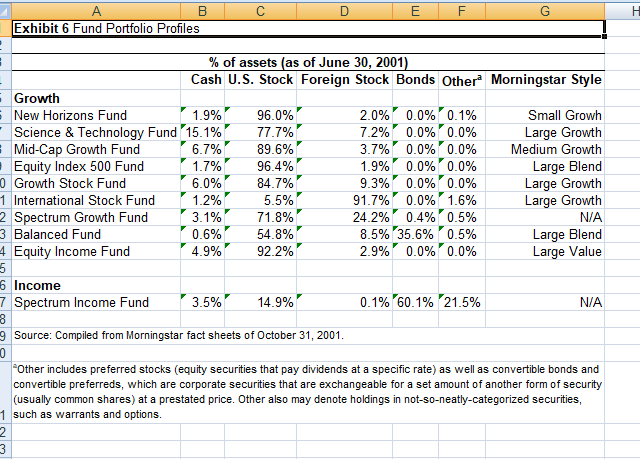This screenshot has width=640, height=459.
Task: Click the select-all corner button
Action: (x=5, y=11)
